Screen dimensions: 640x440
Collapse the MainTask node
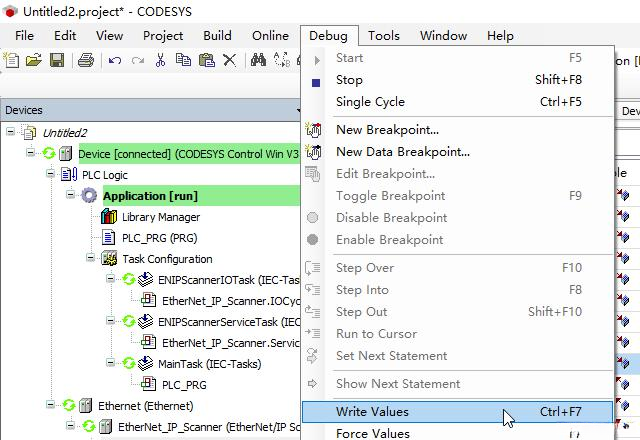pos(110,362)
